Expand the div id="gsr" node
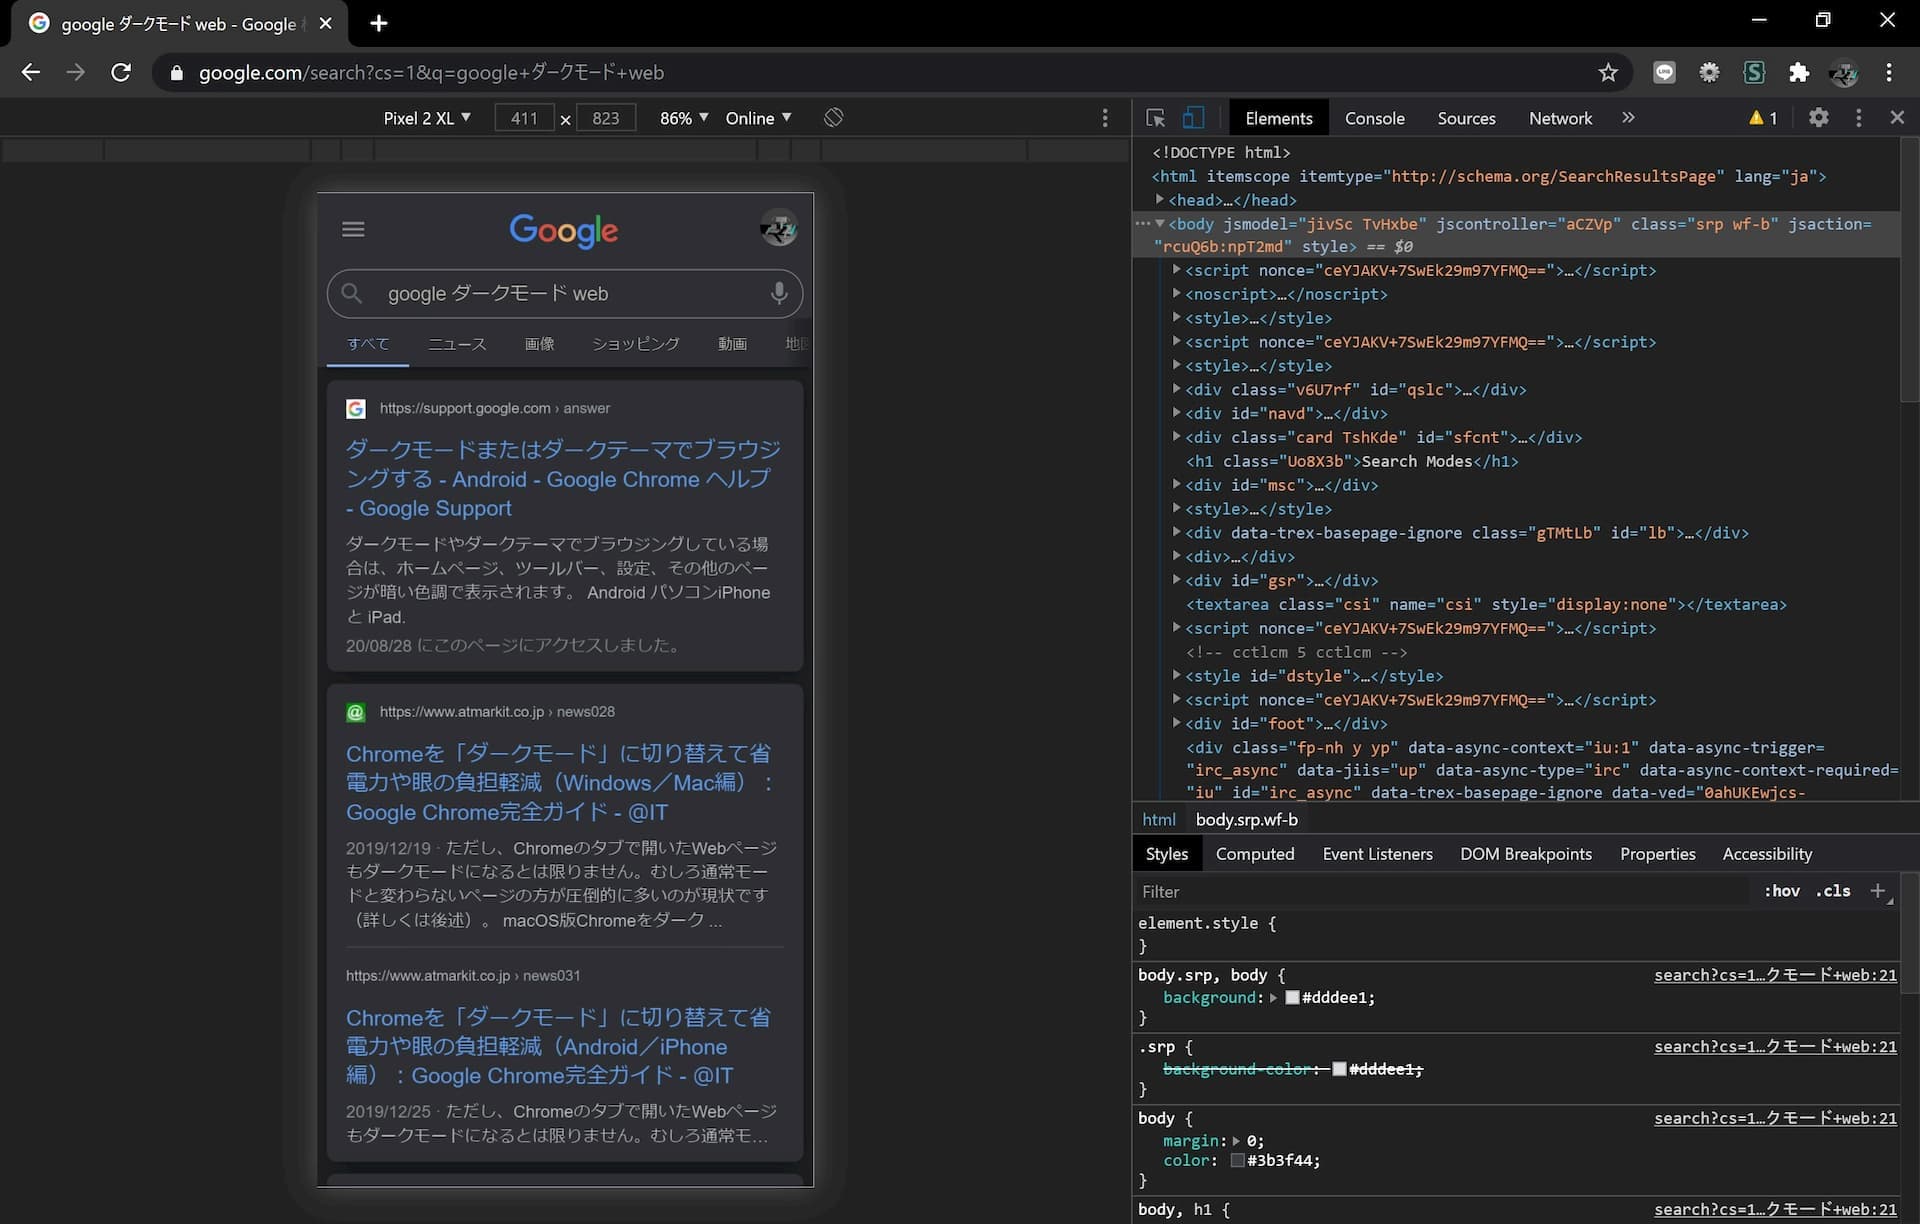1920x1224 pixels. [x=1177, y=579]
